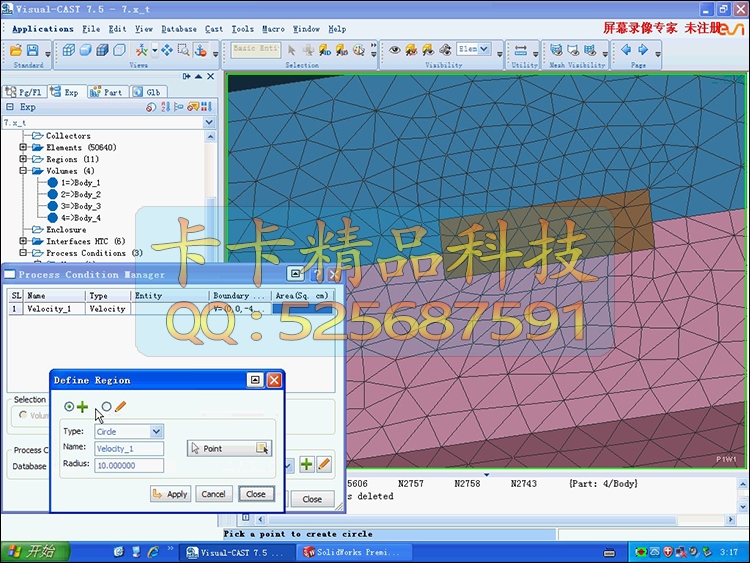750x563 pixels.
Task: Switch to the Glb tab
Action: pos(149,92)
